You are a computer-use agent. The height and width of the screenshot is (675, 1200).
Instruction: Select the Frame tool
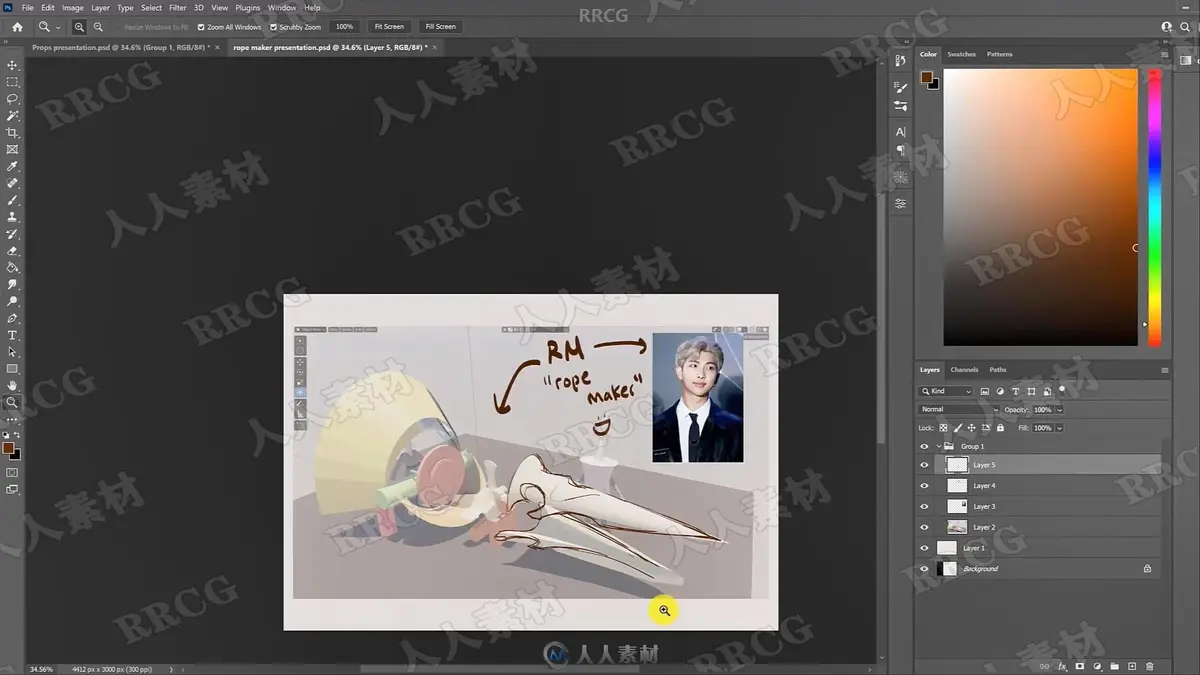[13, 149]
